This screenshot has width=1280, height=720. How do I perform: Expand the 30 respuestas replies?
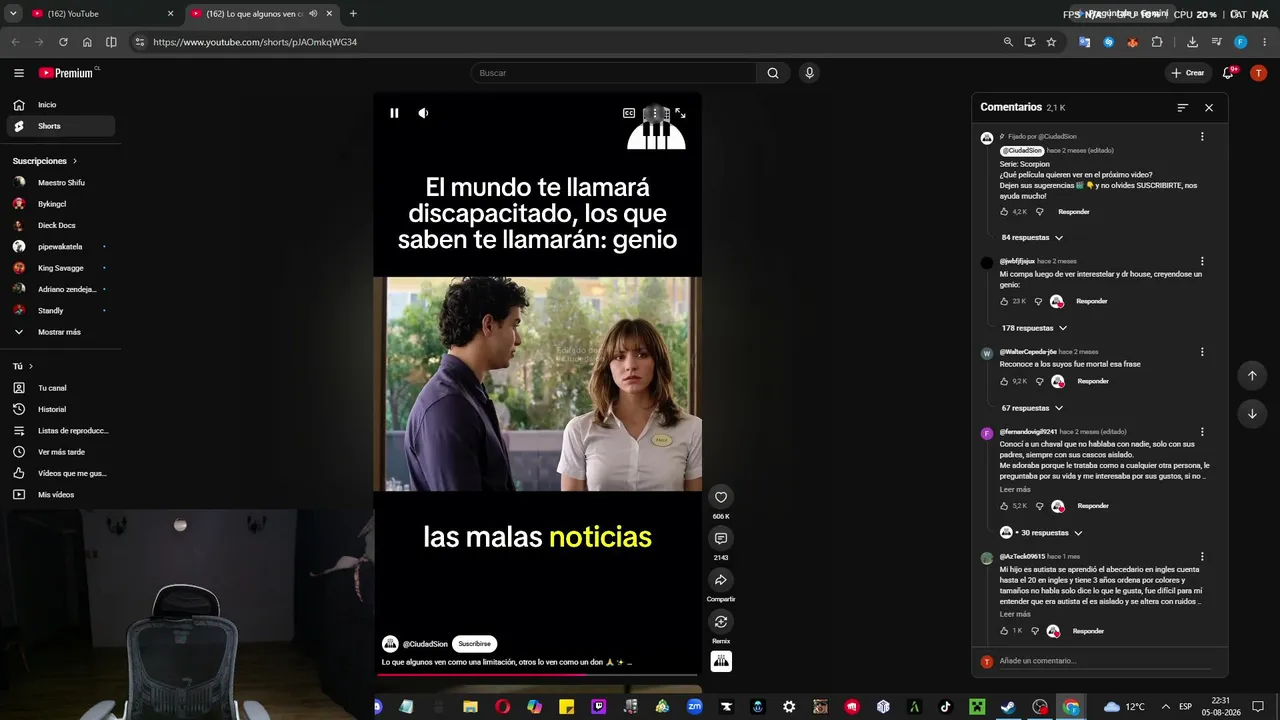coord(1041,533)
